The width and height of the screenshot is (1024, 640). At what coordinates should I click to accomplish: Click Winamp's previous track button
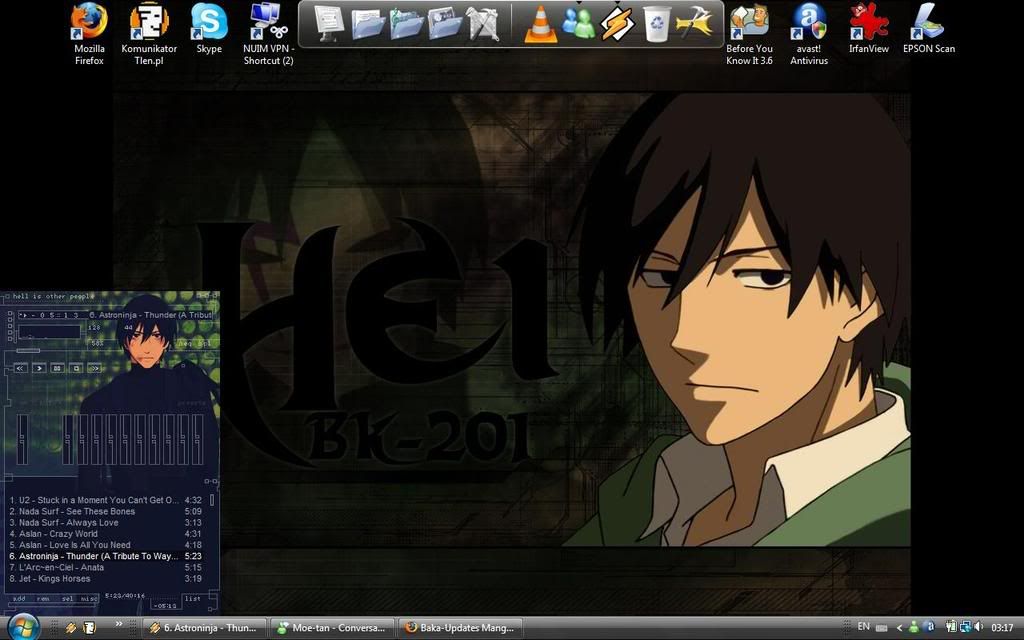(x=20, y=368)
